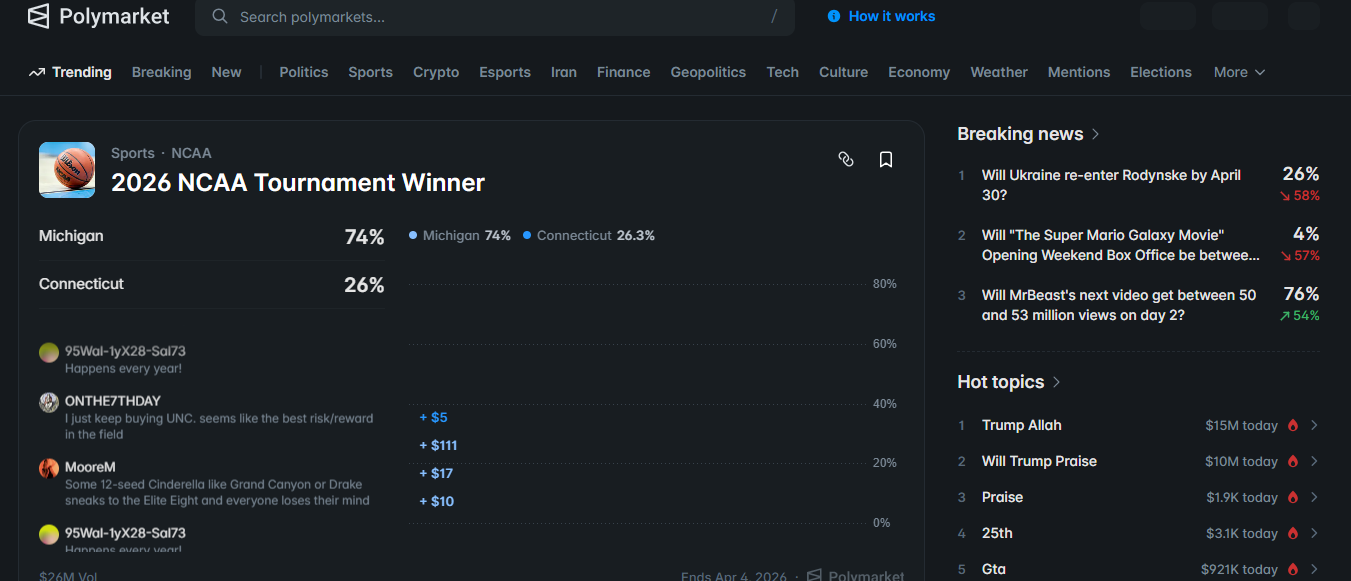Click the + $17 trade amount
This screenshot has width=1351, height=581.
click(x=436, y=473)
